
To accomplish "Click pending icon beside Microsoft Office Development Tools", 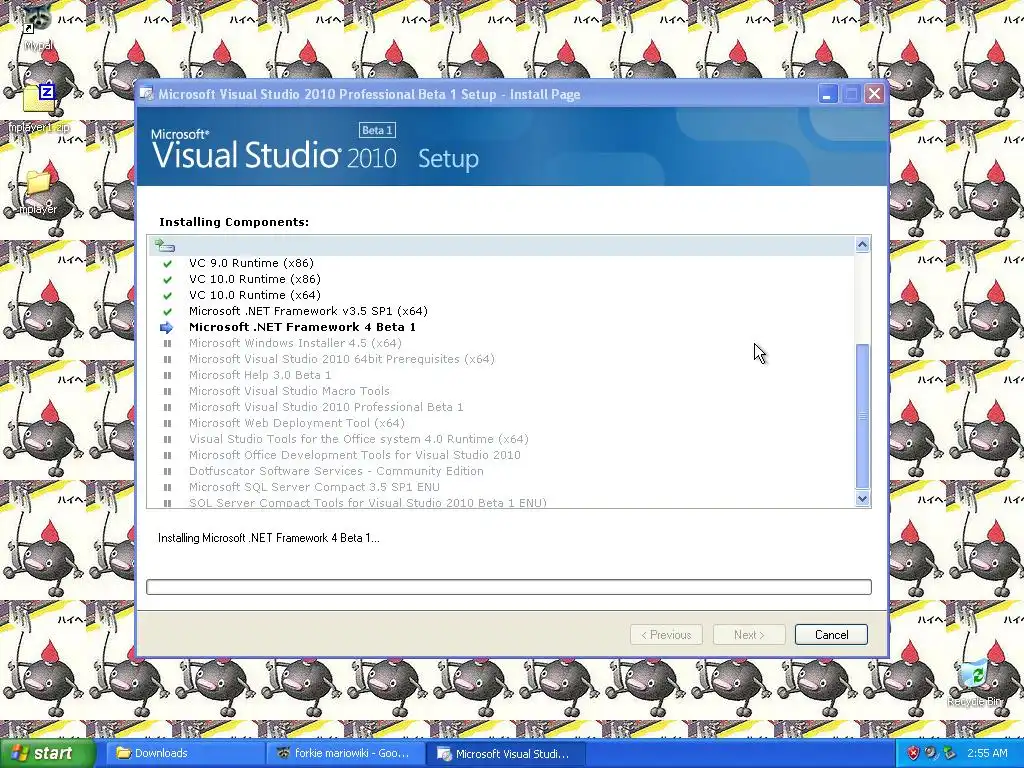I will (167, 455).
